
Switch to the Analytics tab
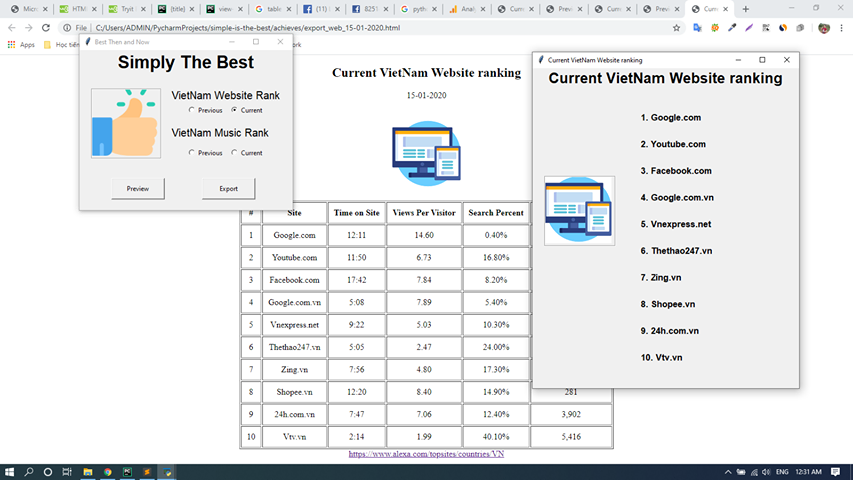point(466,9)
